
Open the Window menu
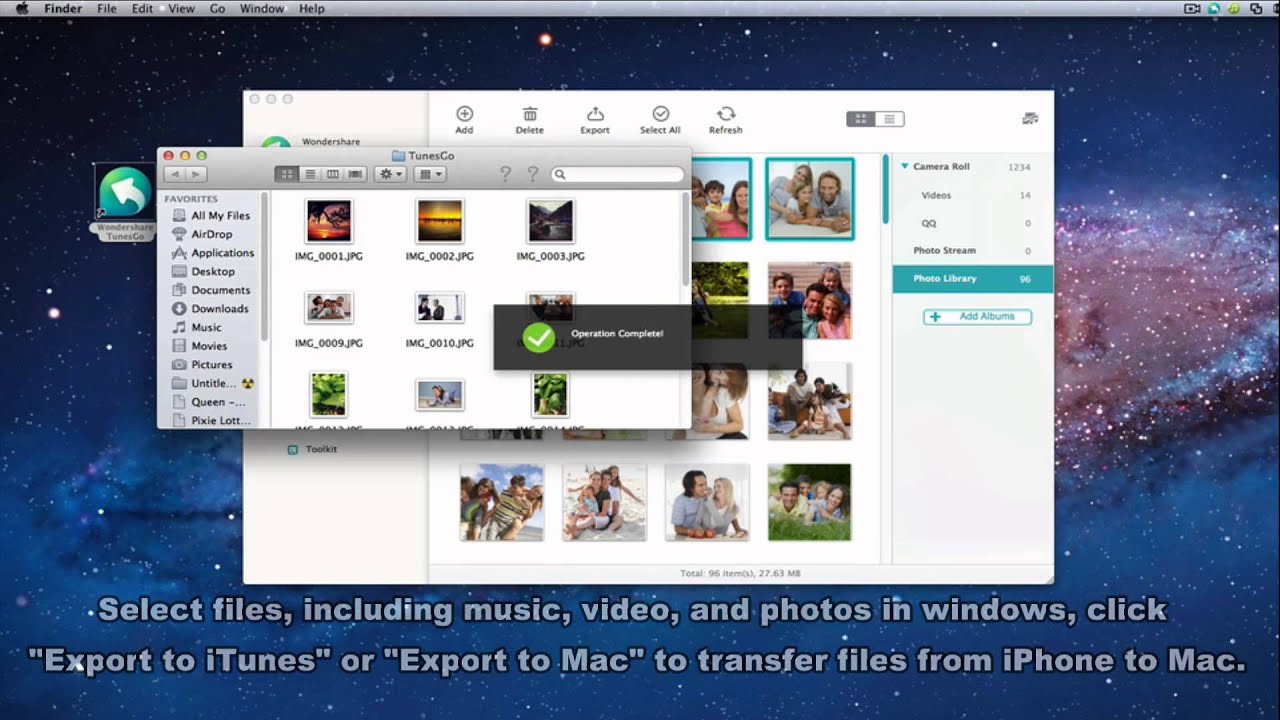[x=262, y=8]
